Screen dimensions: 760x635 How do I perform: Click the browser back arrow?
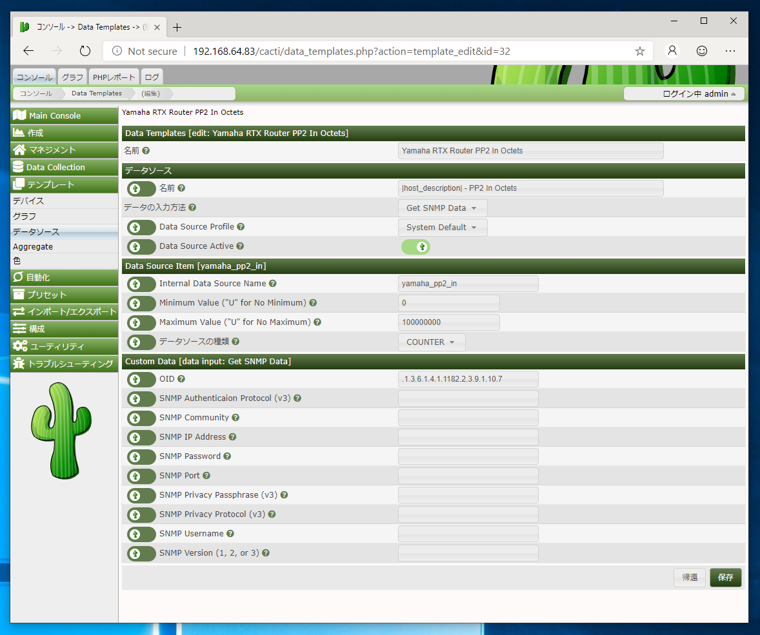[29, 51]
